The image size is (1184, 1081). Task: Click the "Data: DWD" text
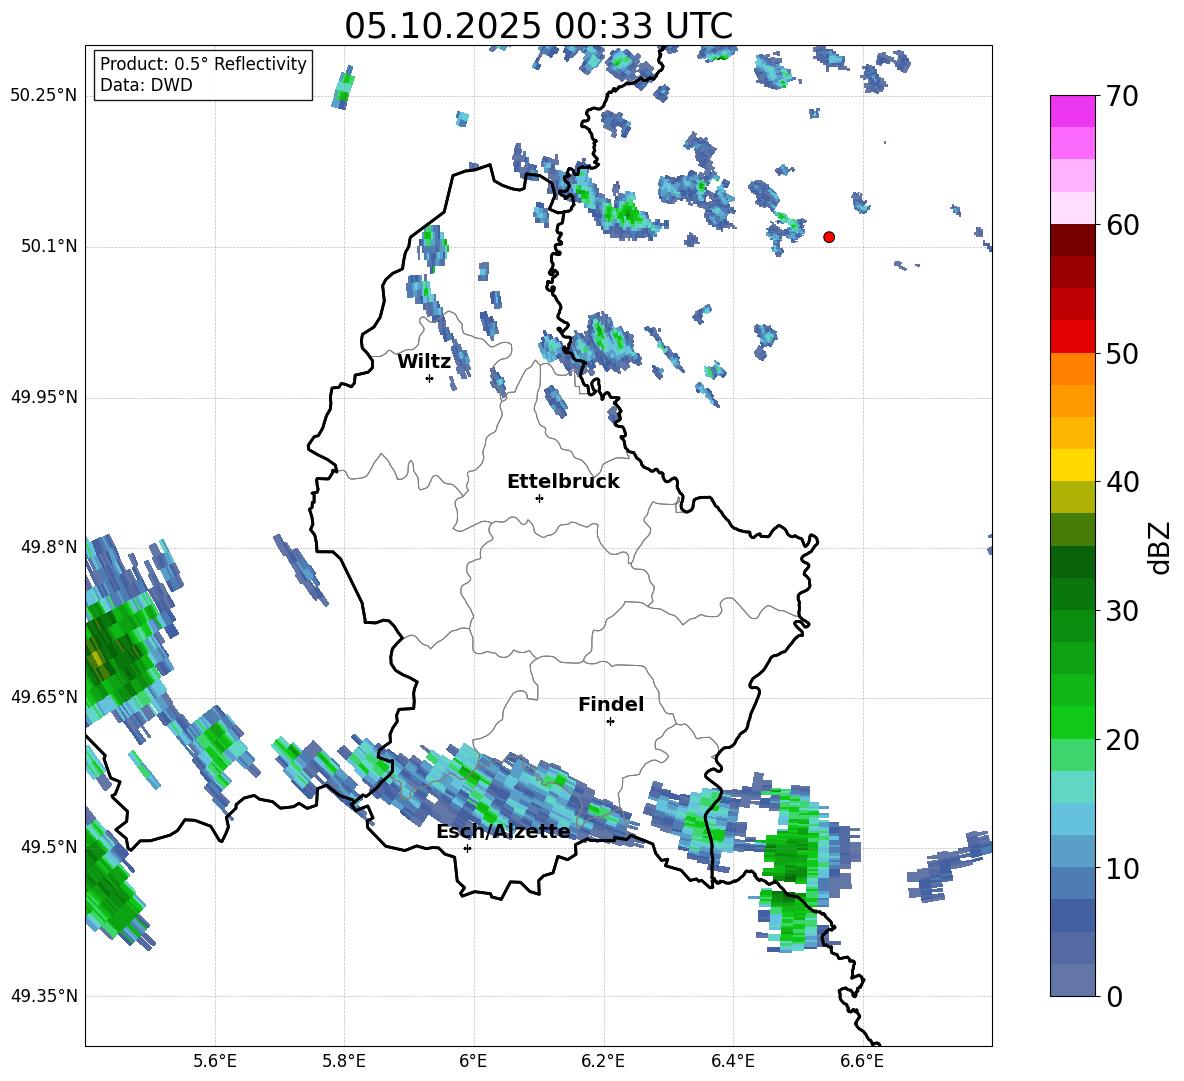[x=146, y=85]
